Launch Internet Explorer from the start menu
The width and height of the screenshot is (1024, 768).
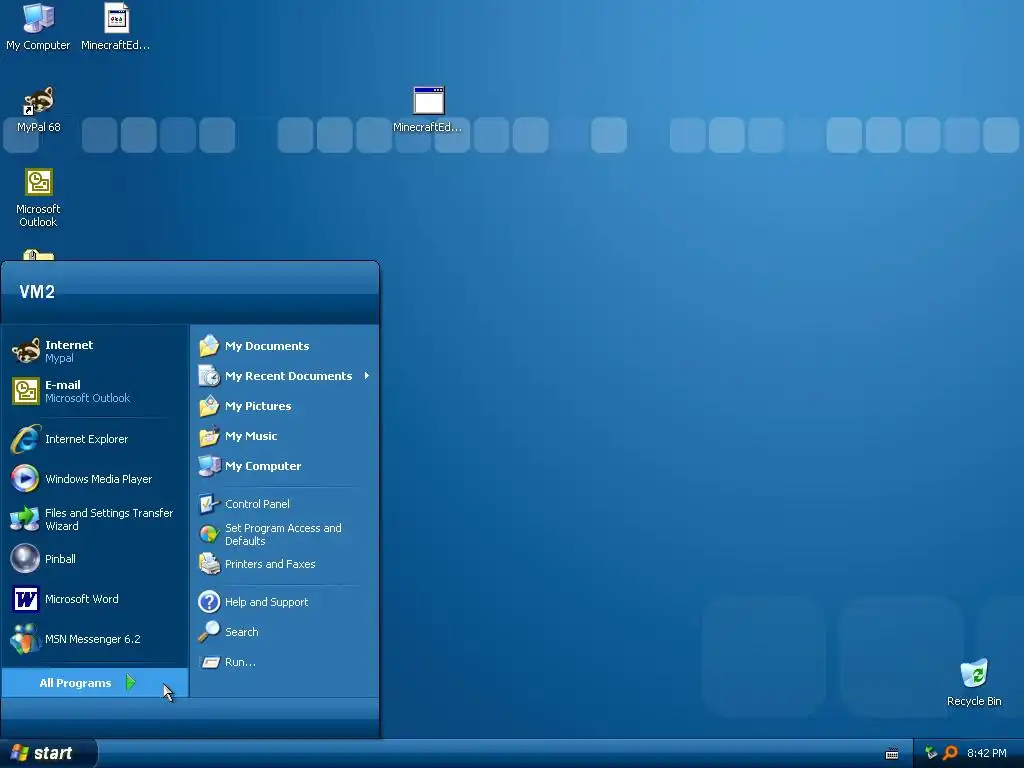click(95, 439)
